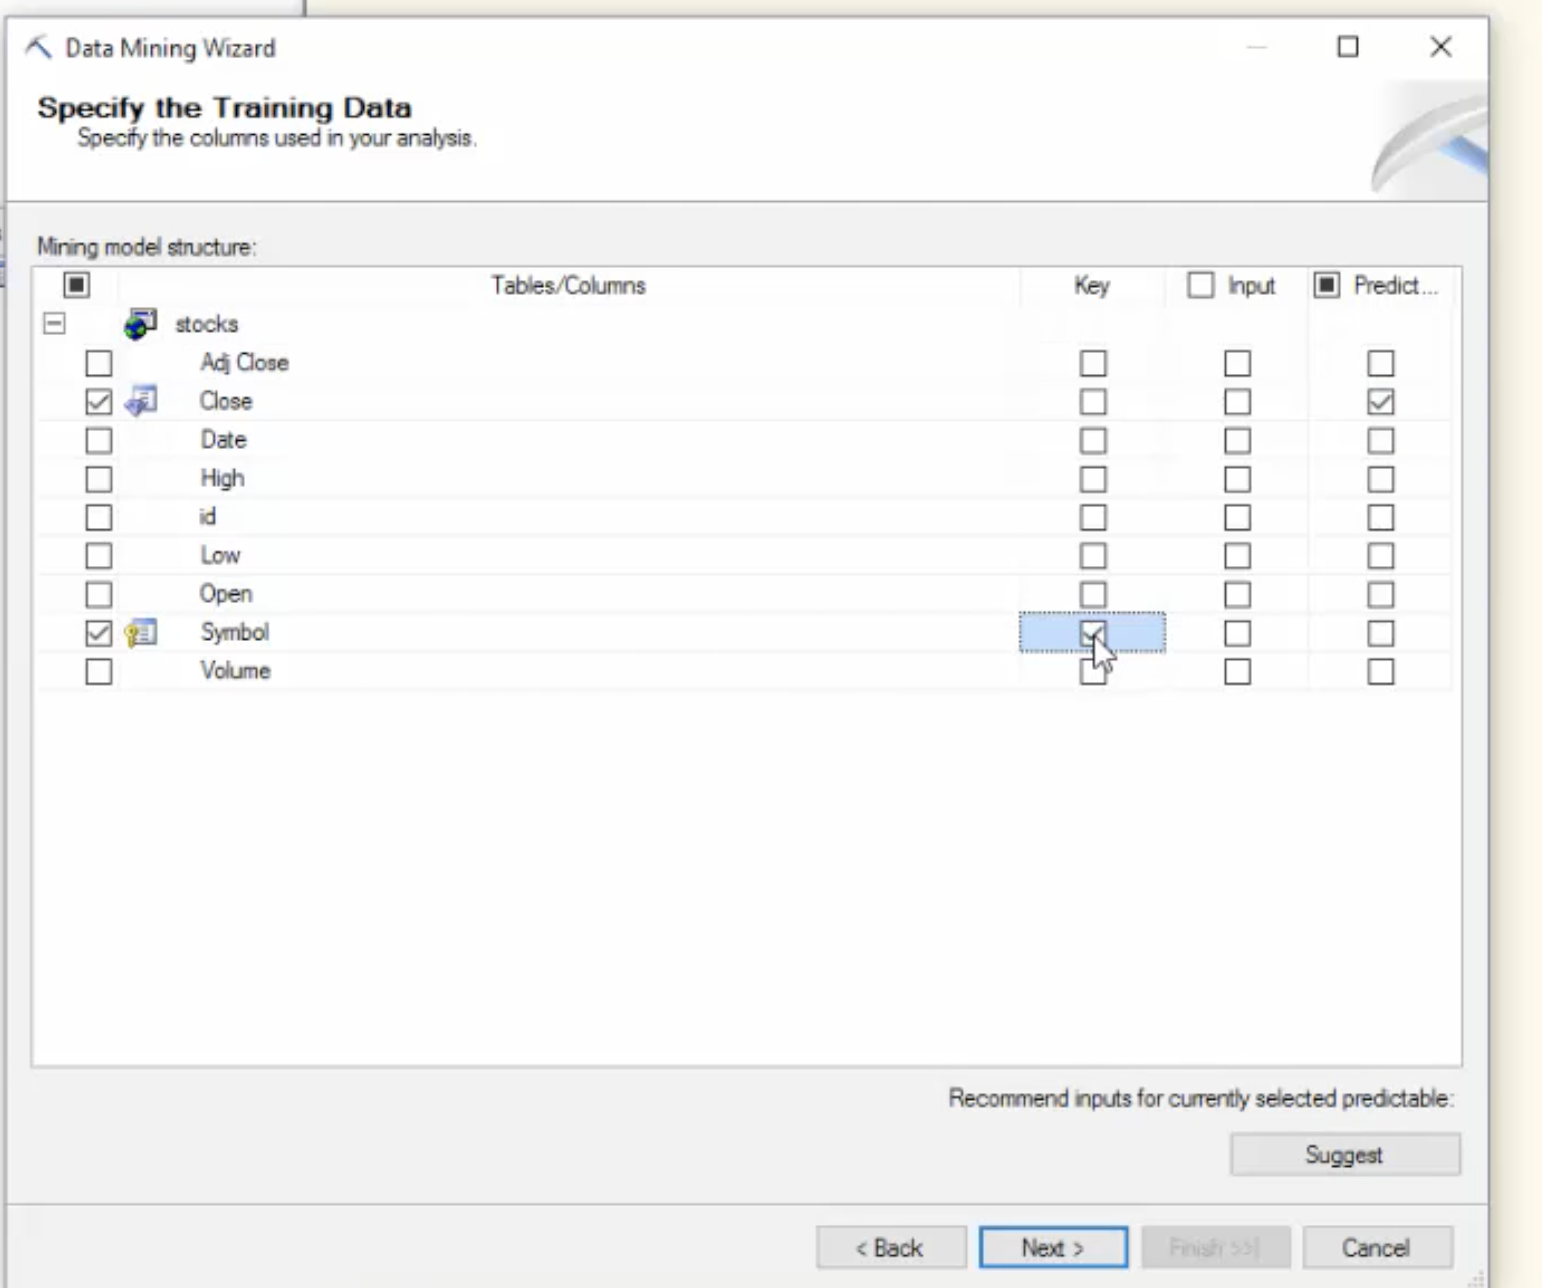This screenshot has width=1542, height=1288.
Task: Select the Volume row label
Action: point(235,671)
